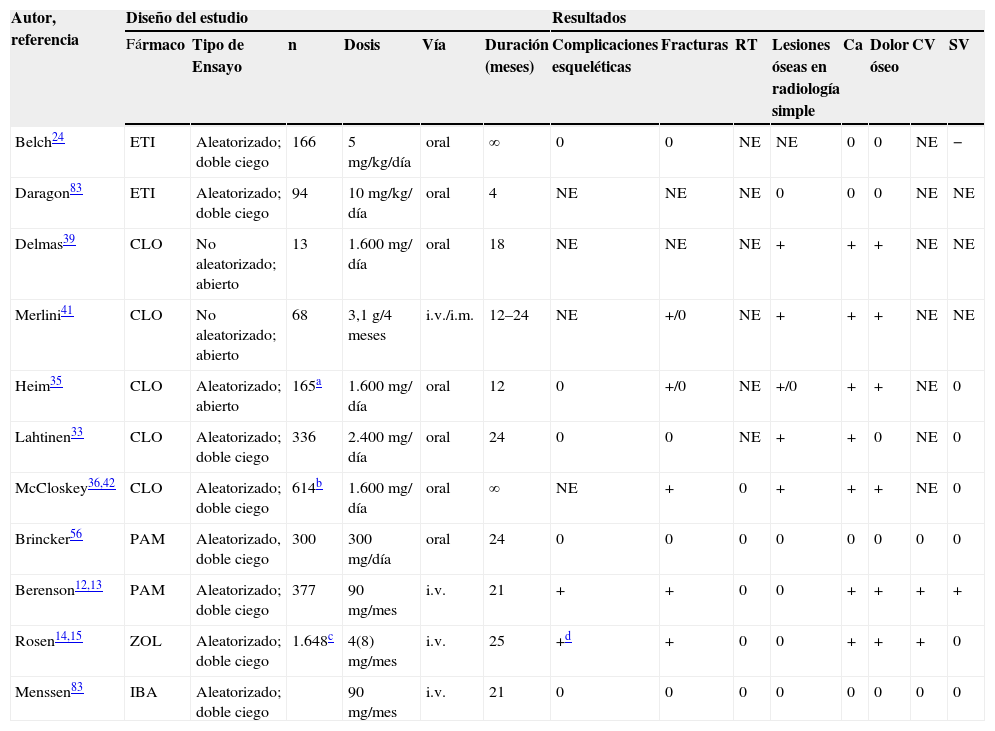Click reference 41 beside Merlini
Image resolution: width=995 pixels, height=731 pixels.
tap(67, 311)
